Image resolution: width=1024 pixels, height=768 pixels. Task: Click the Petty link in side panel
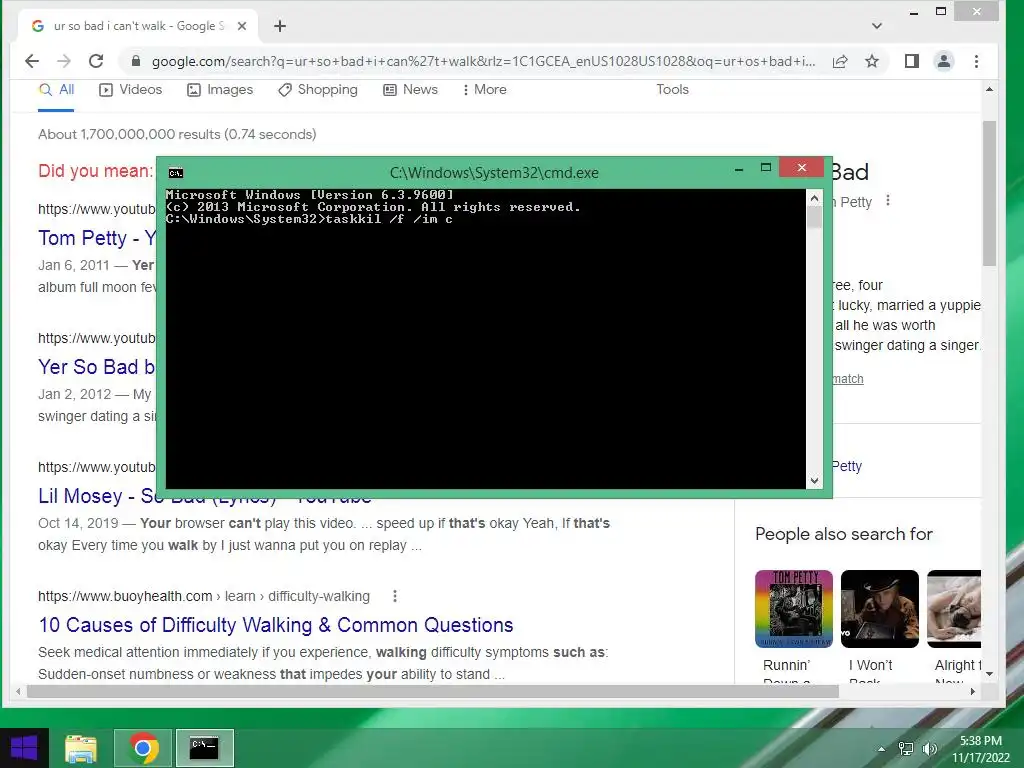point(847,466)
